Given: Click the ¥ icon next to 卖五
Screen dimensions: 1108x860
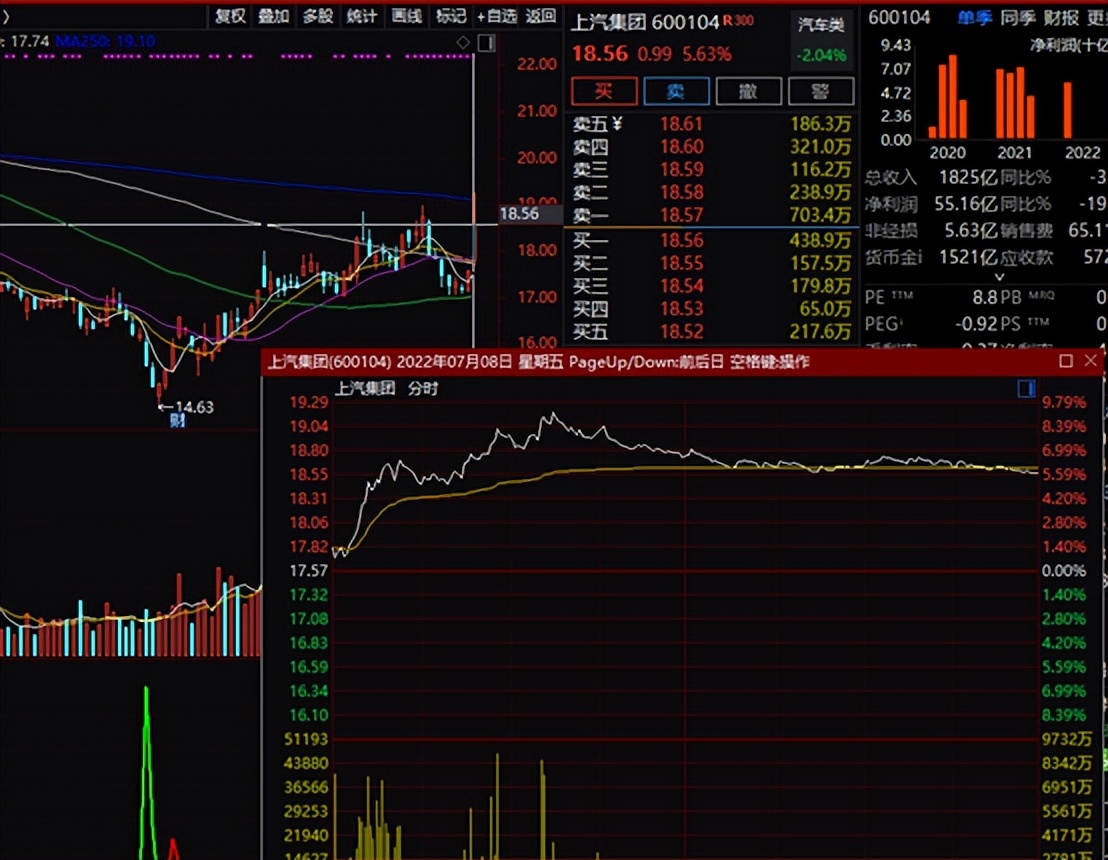Looking at the screenshot, I should [x=617, y=124].
